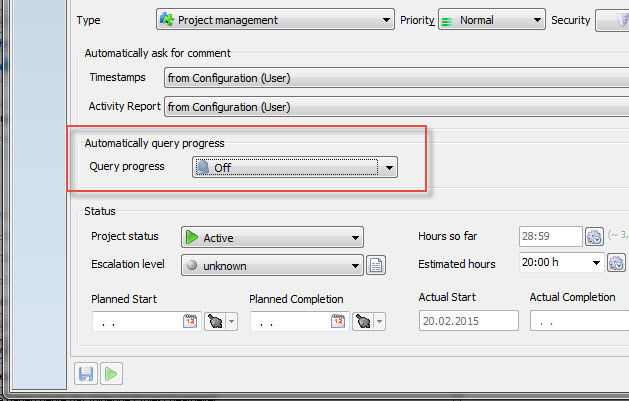Click the save disk icon
This screenshot has height=401, width=629.
(86, 374)
